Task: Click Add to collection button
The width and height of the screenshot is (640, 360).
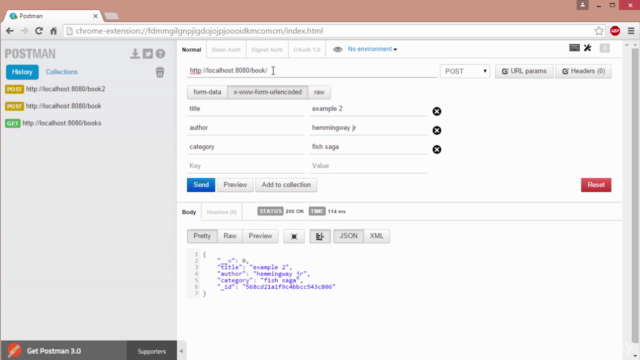Action: click(286, 185)
